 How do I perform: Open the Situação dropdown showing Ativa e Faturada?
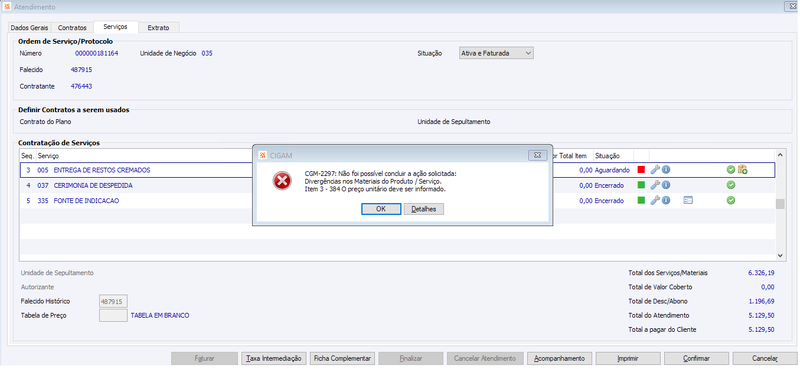tap(496, 53)
